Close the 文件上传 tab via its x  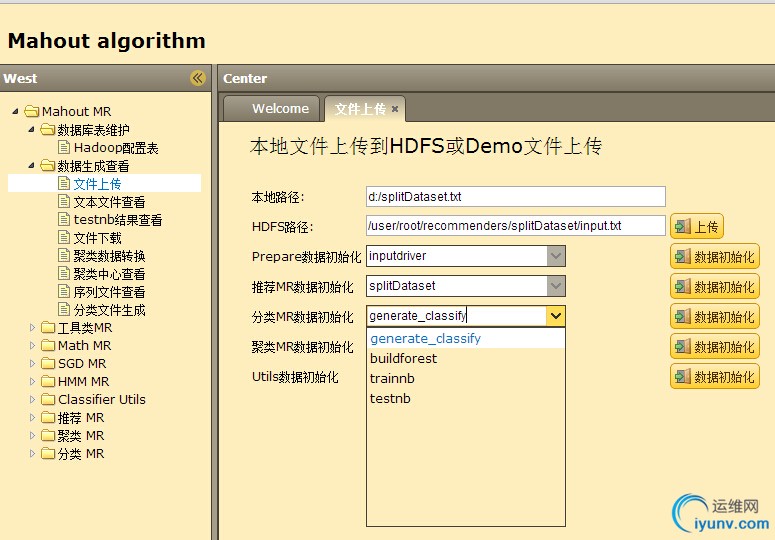coord(395,109)
